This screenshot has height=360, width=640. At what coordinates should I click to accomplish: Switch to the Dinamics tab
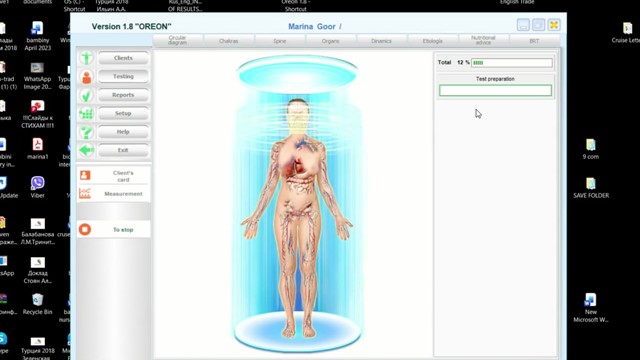click(381, 41)
